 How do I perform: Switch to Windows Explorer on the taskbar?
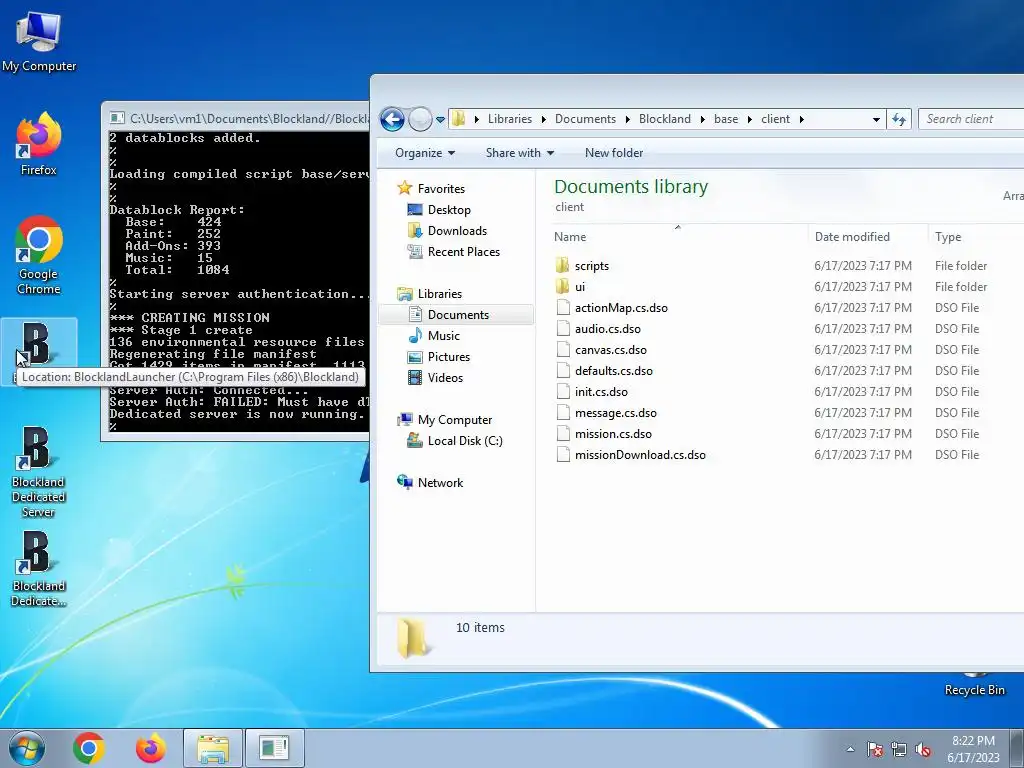pos(213,748)
